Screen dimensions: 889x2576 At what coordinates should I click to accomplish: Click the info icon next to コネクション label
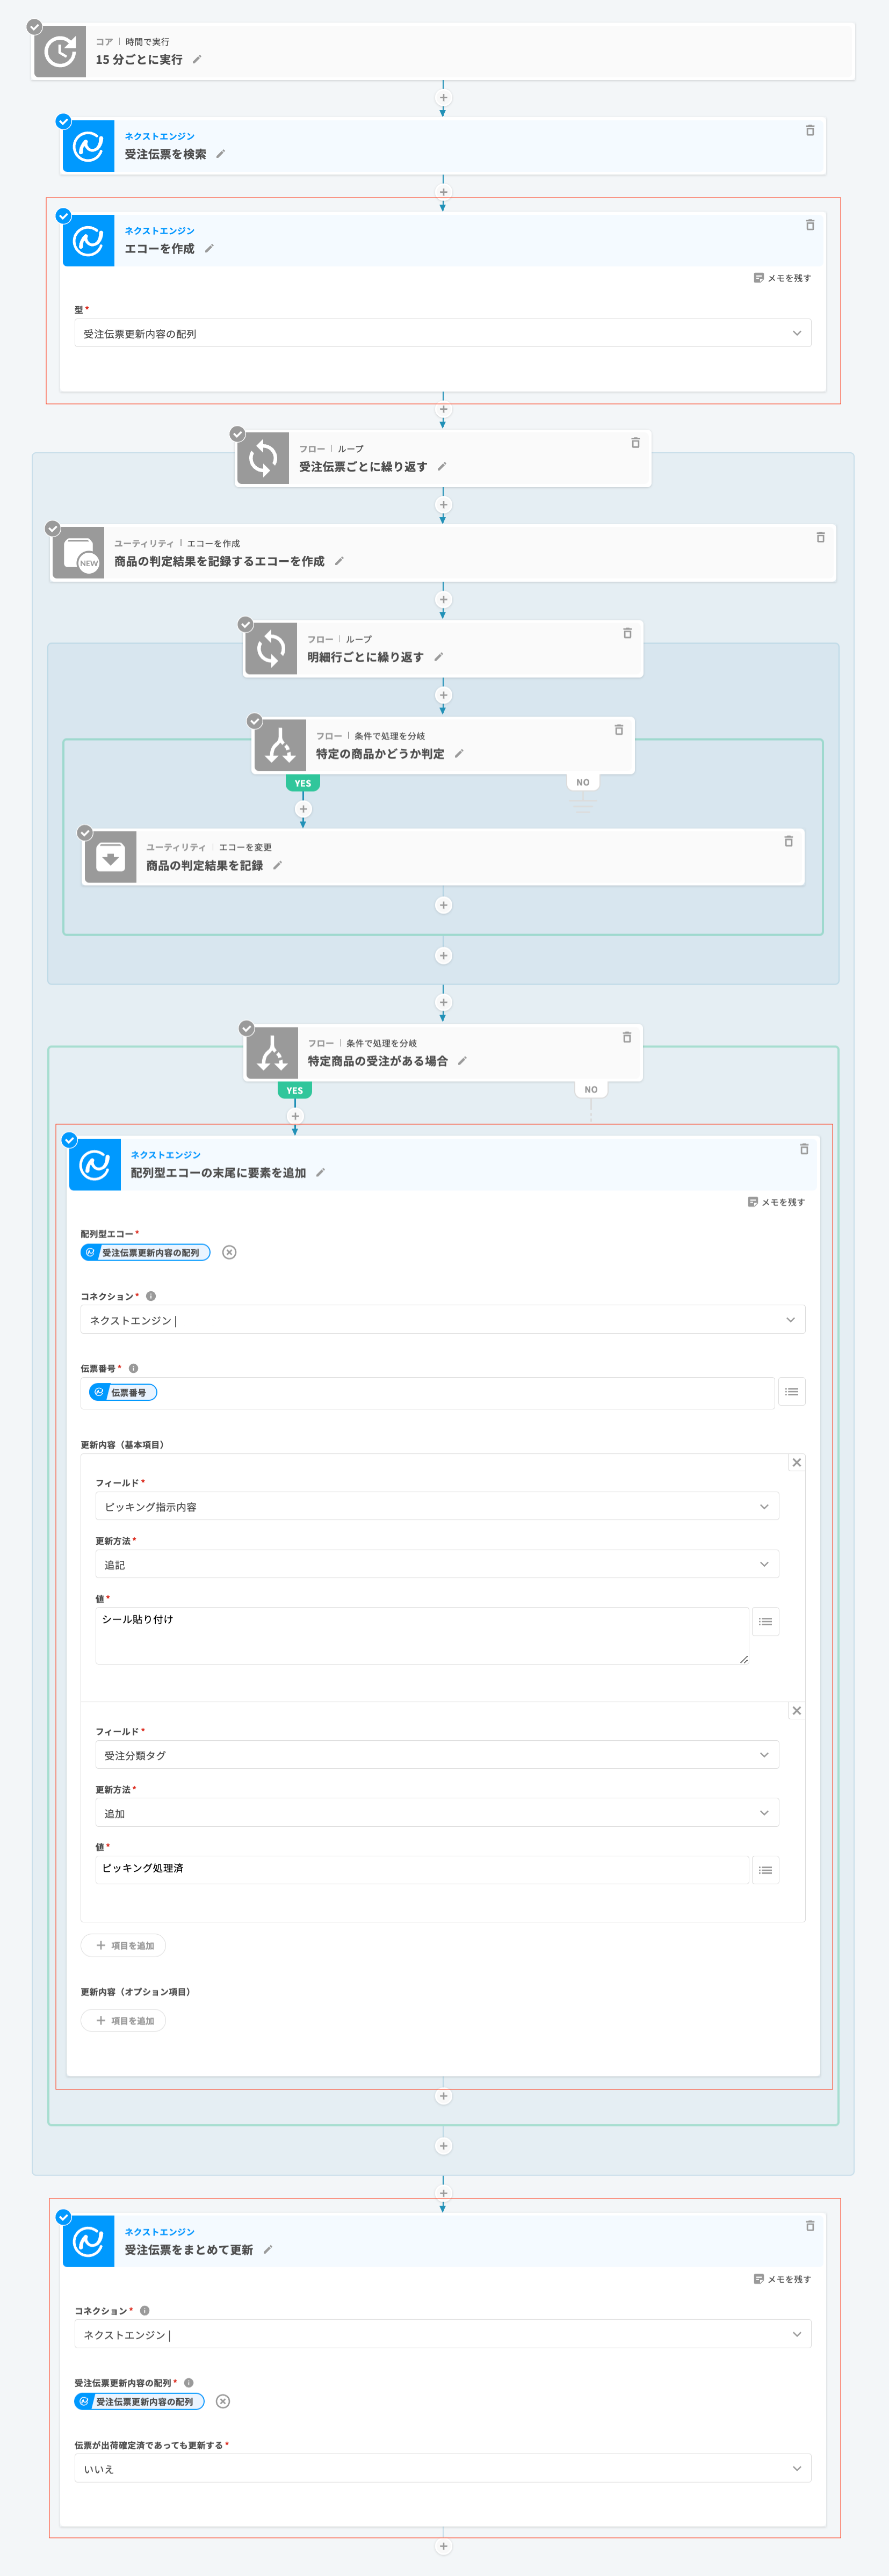pyautogui.click(x=151, y=1296)
